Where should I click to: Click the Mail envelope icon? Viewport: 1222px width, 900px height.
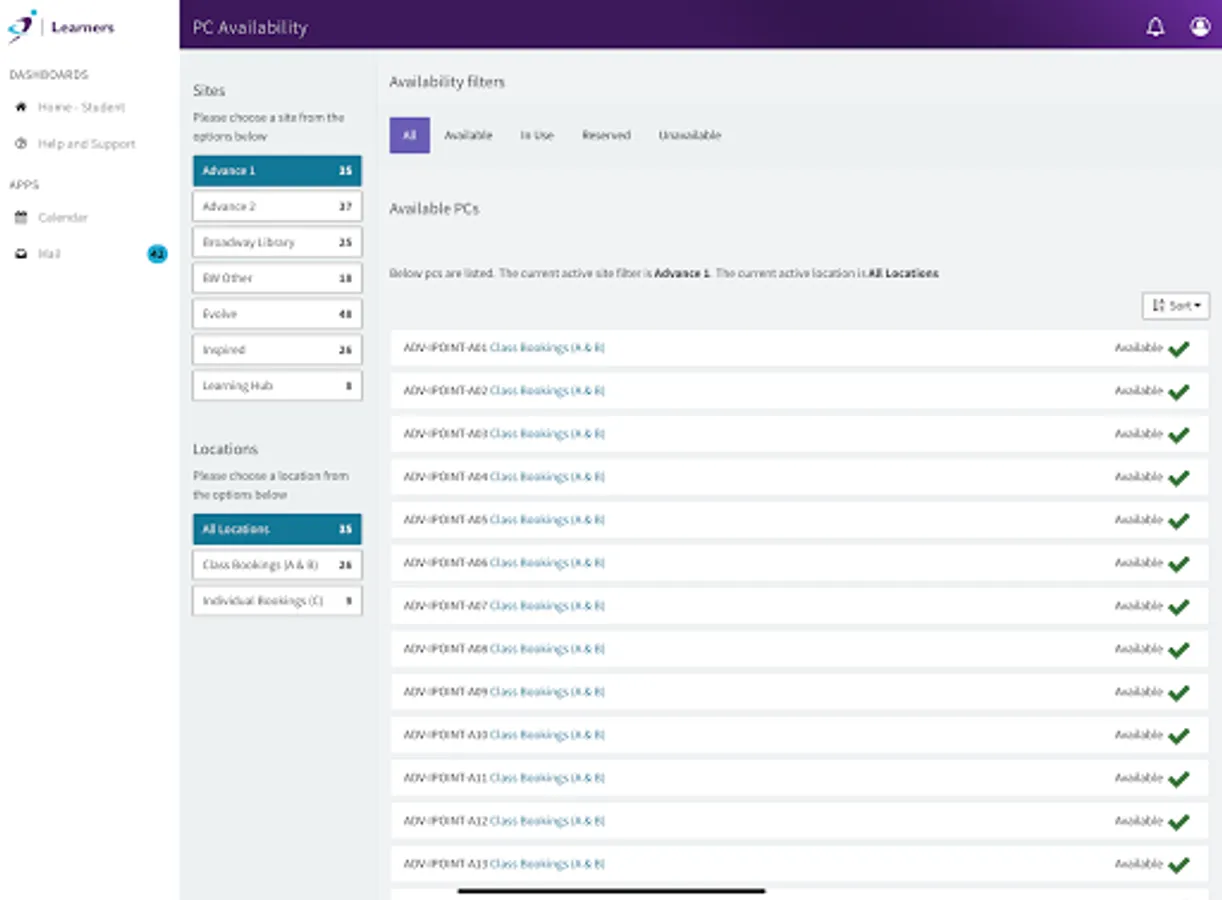(x=20, y=254)
